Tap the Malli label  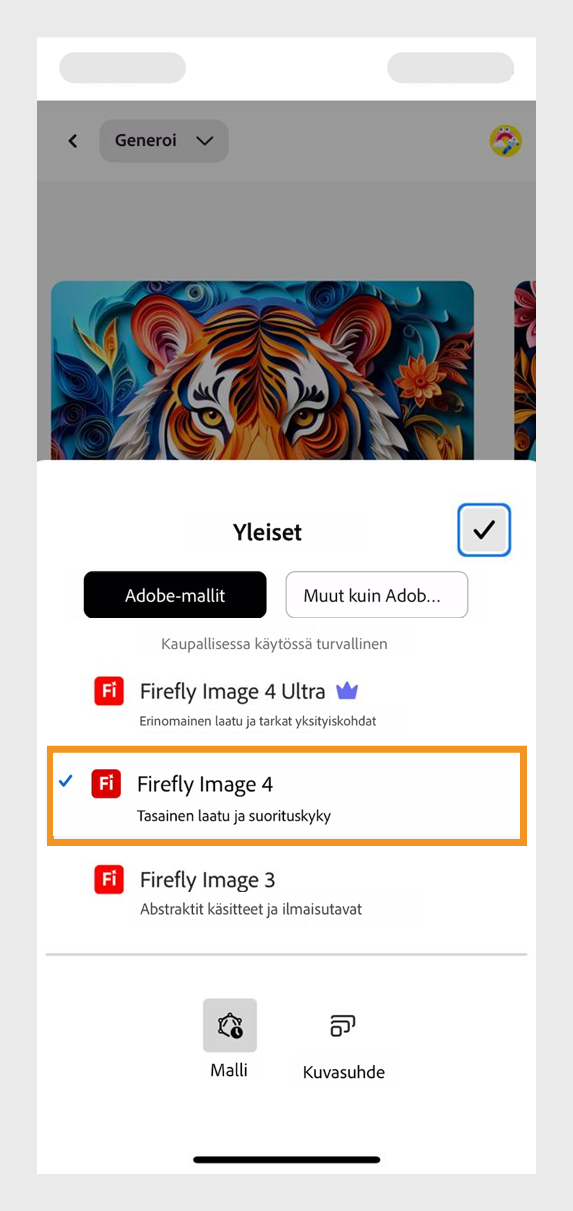click(229, 1070)
